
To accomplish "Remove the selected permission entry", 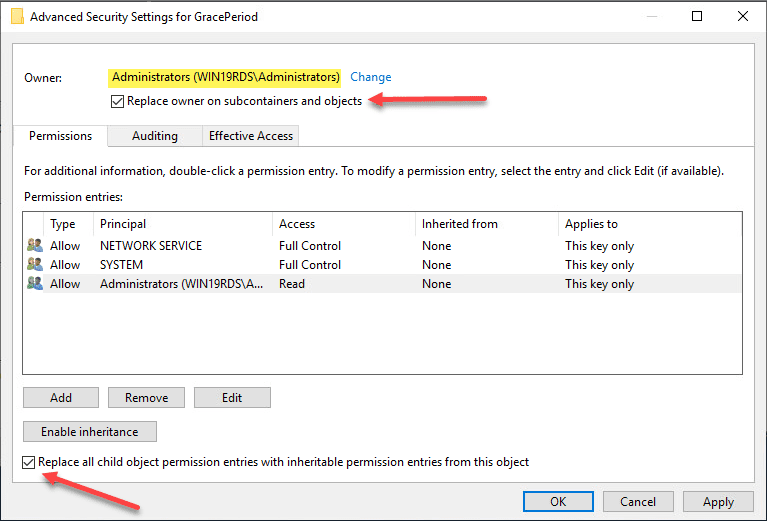I will [x=146, y=398].
